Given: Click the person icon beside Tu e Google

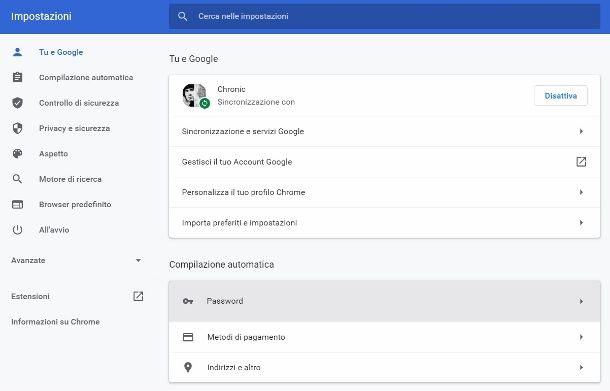Looking at the screenshot, I should [x=17, y=52].
